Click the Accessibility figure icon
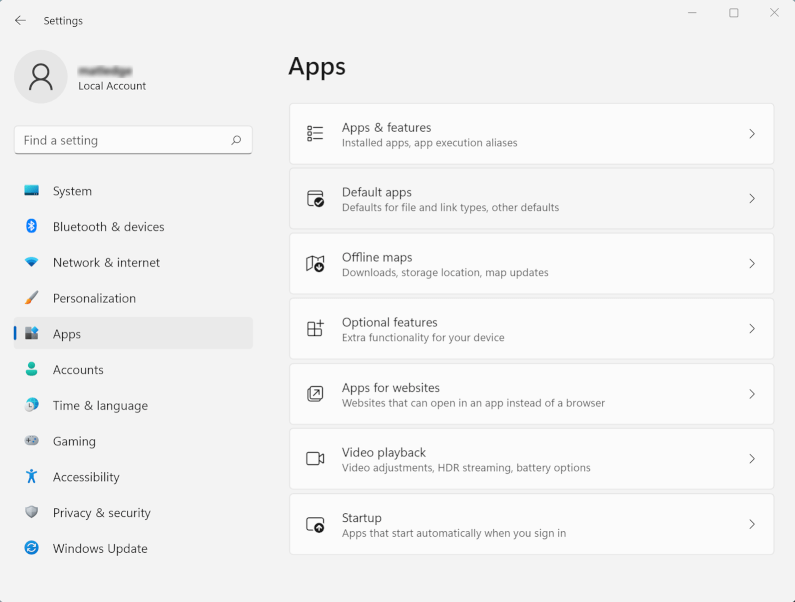Screen dimensions: 795x602 click(31, 476)
